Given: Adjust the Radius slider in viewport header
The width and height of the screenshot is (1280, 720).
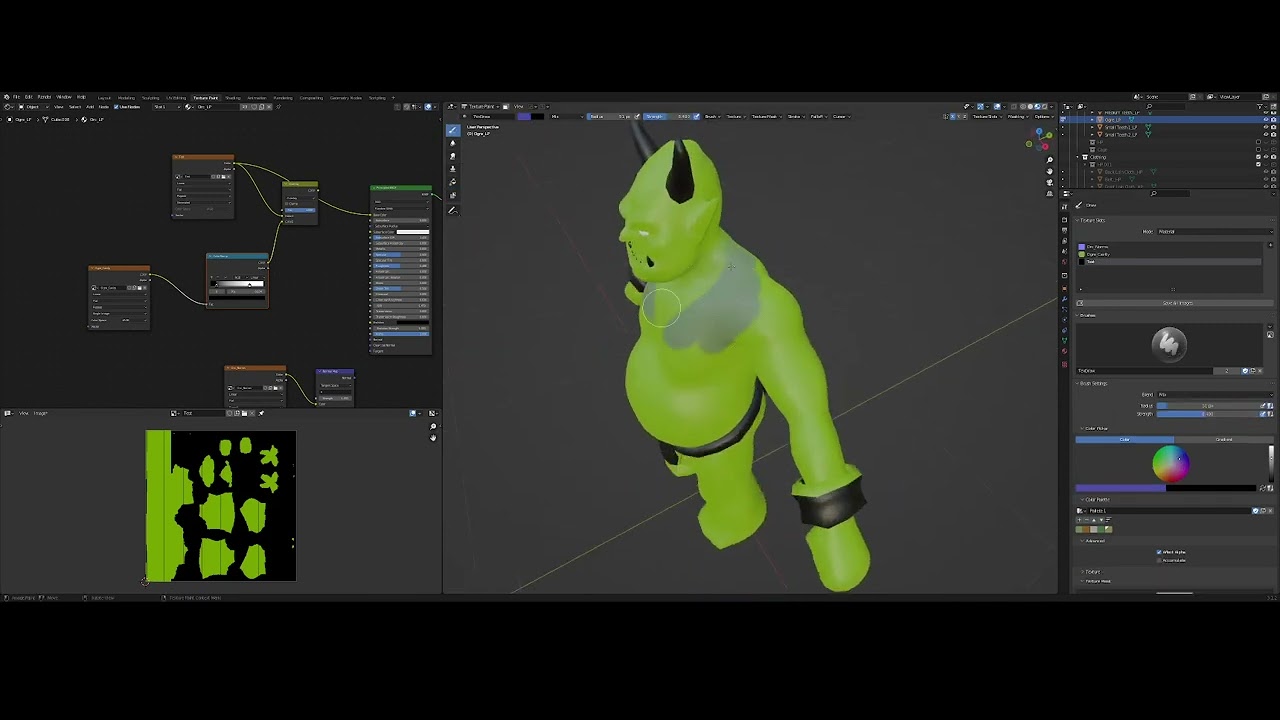Looking at the screenshot, I should [x=611, y=116].
